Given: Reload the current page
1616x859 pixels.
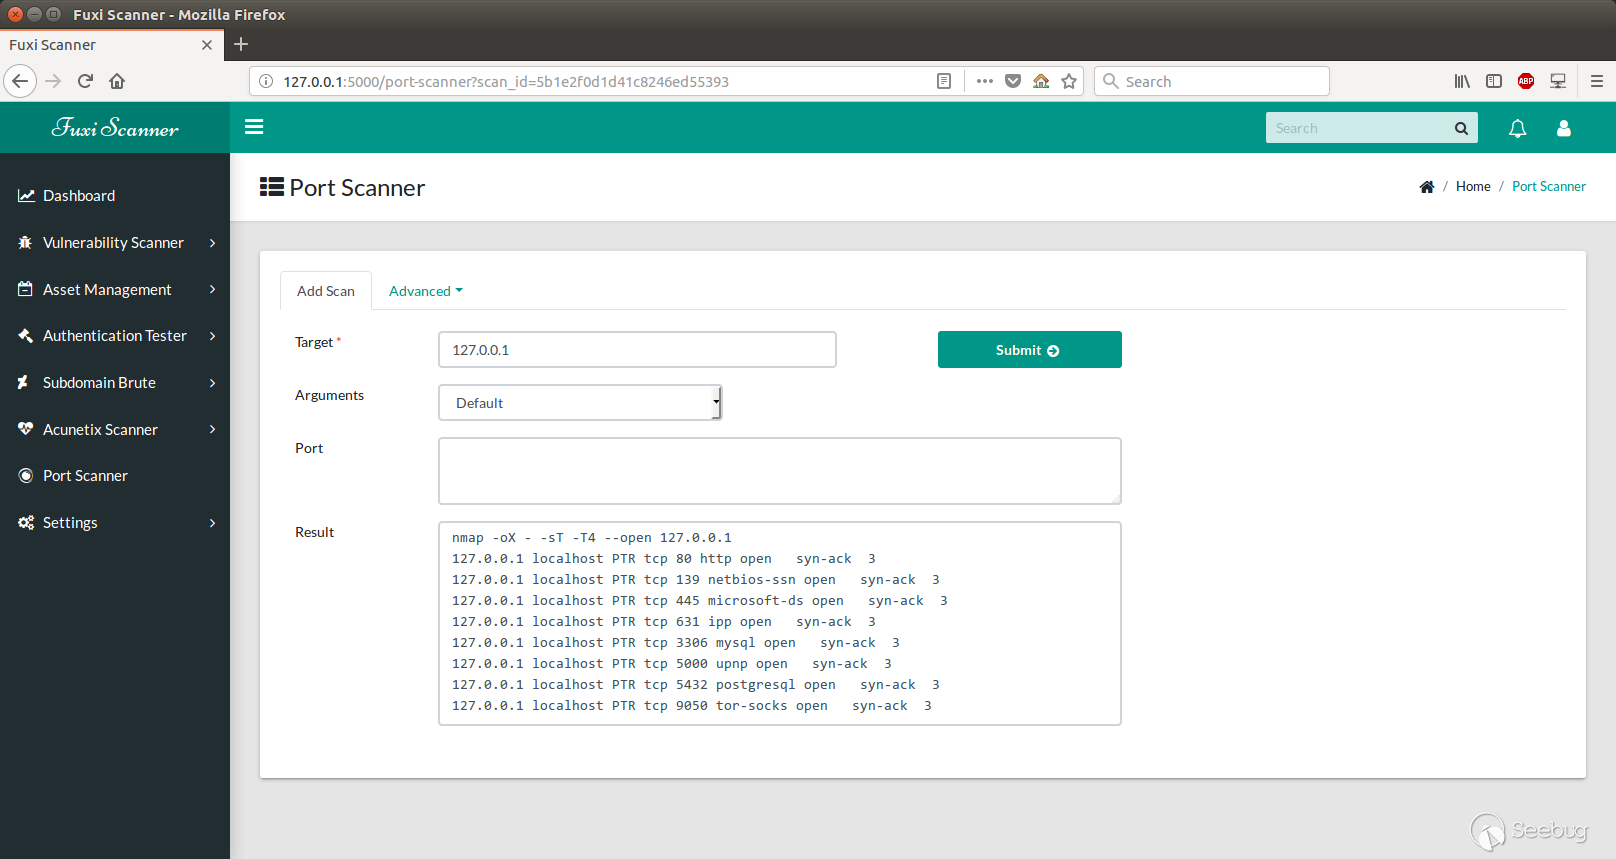Looking at the screenshot, I should [85, 81].
